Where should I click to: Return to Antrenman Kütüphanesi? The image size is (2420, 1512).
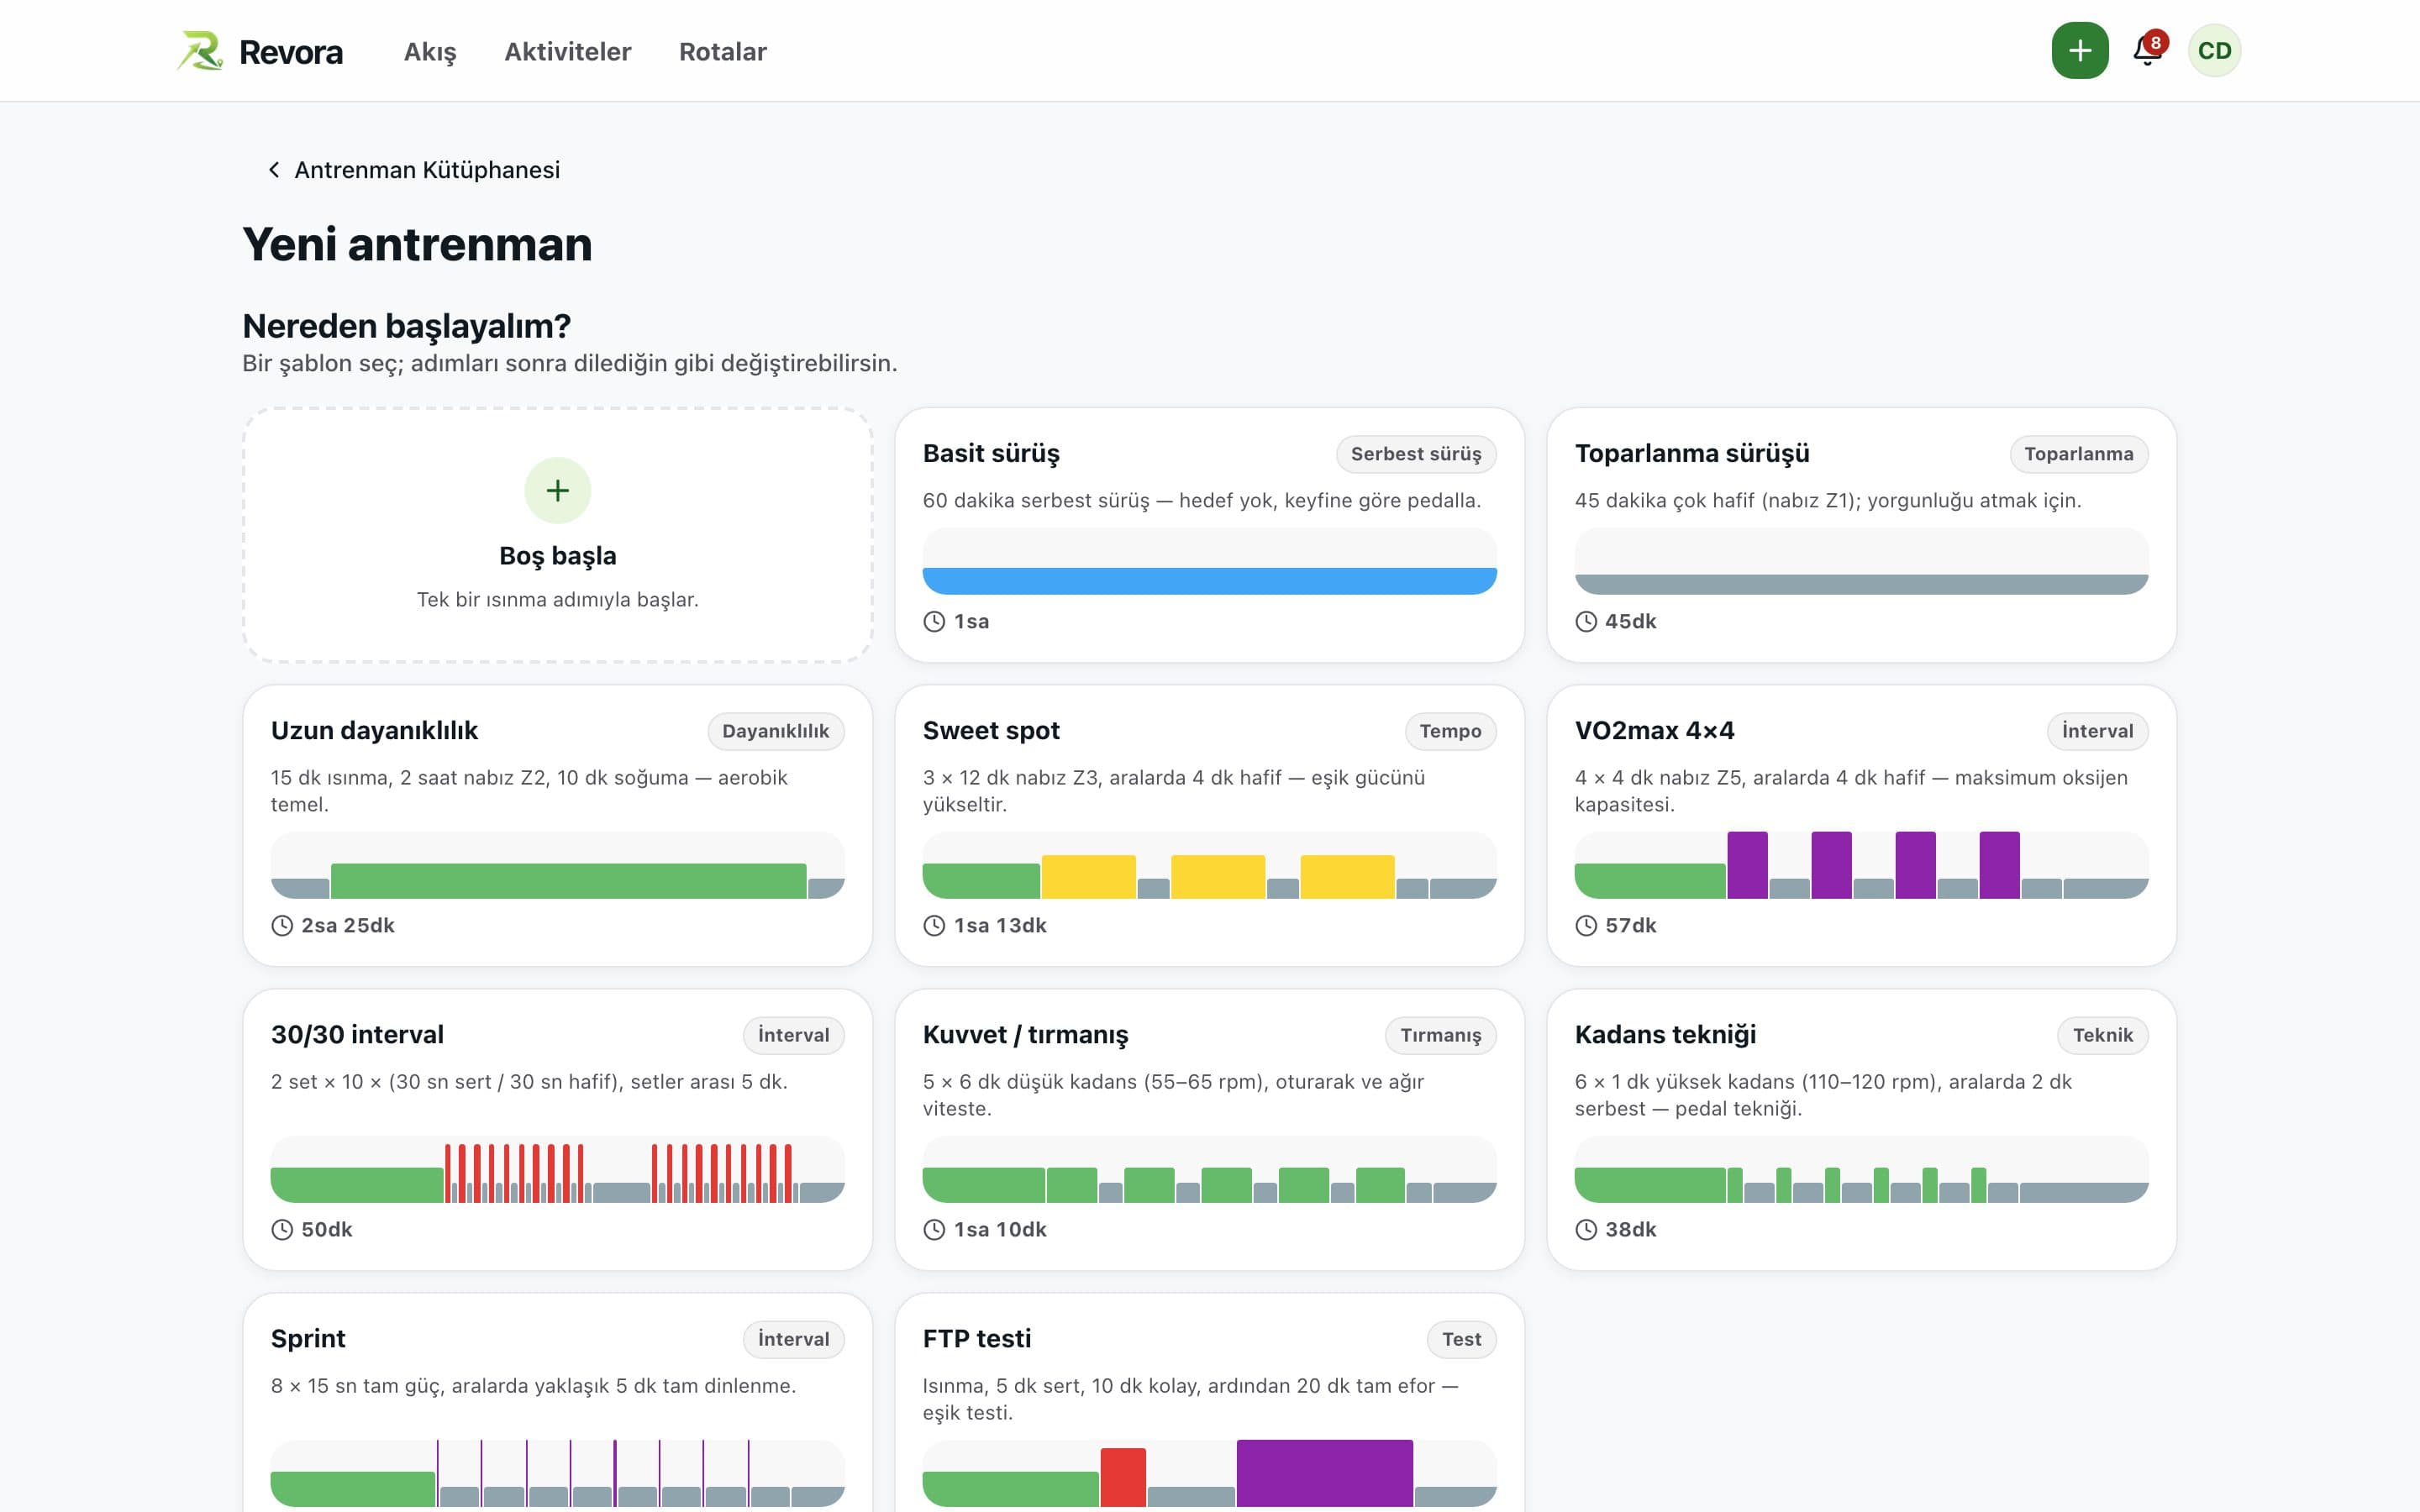click(x=427, y=170)
